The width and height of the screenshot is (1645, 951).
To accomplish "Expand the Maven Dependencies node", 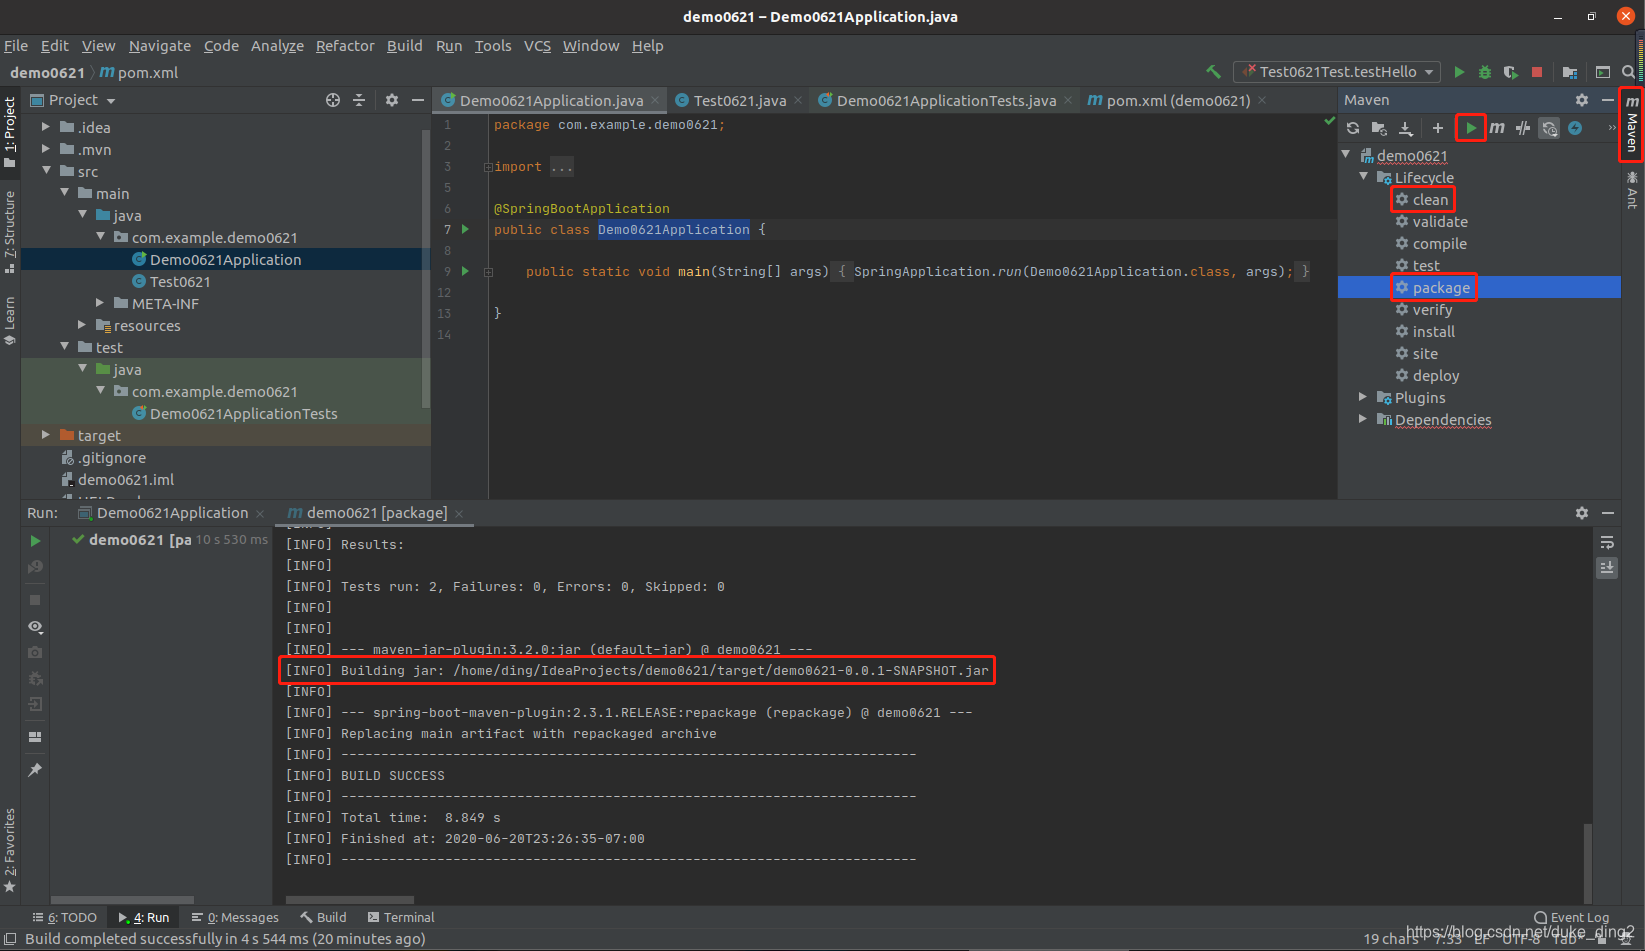I will point(1363,419).
